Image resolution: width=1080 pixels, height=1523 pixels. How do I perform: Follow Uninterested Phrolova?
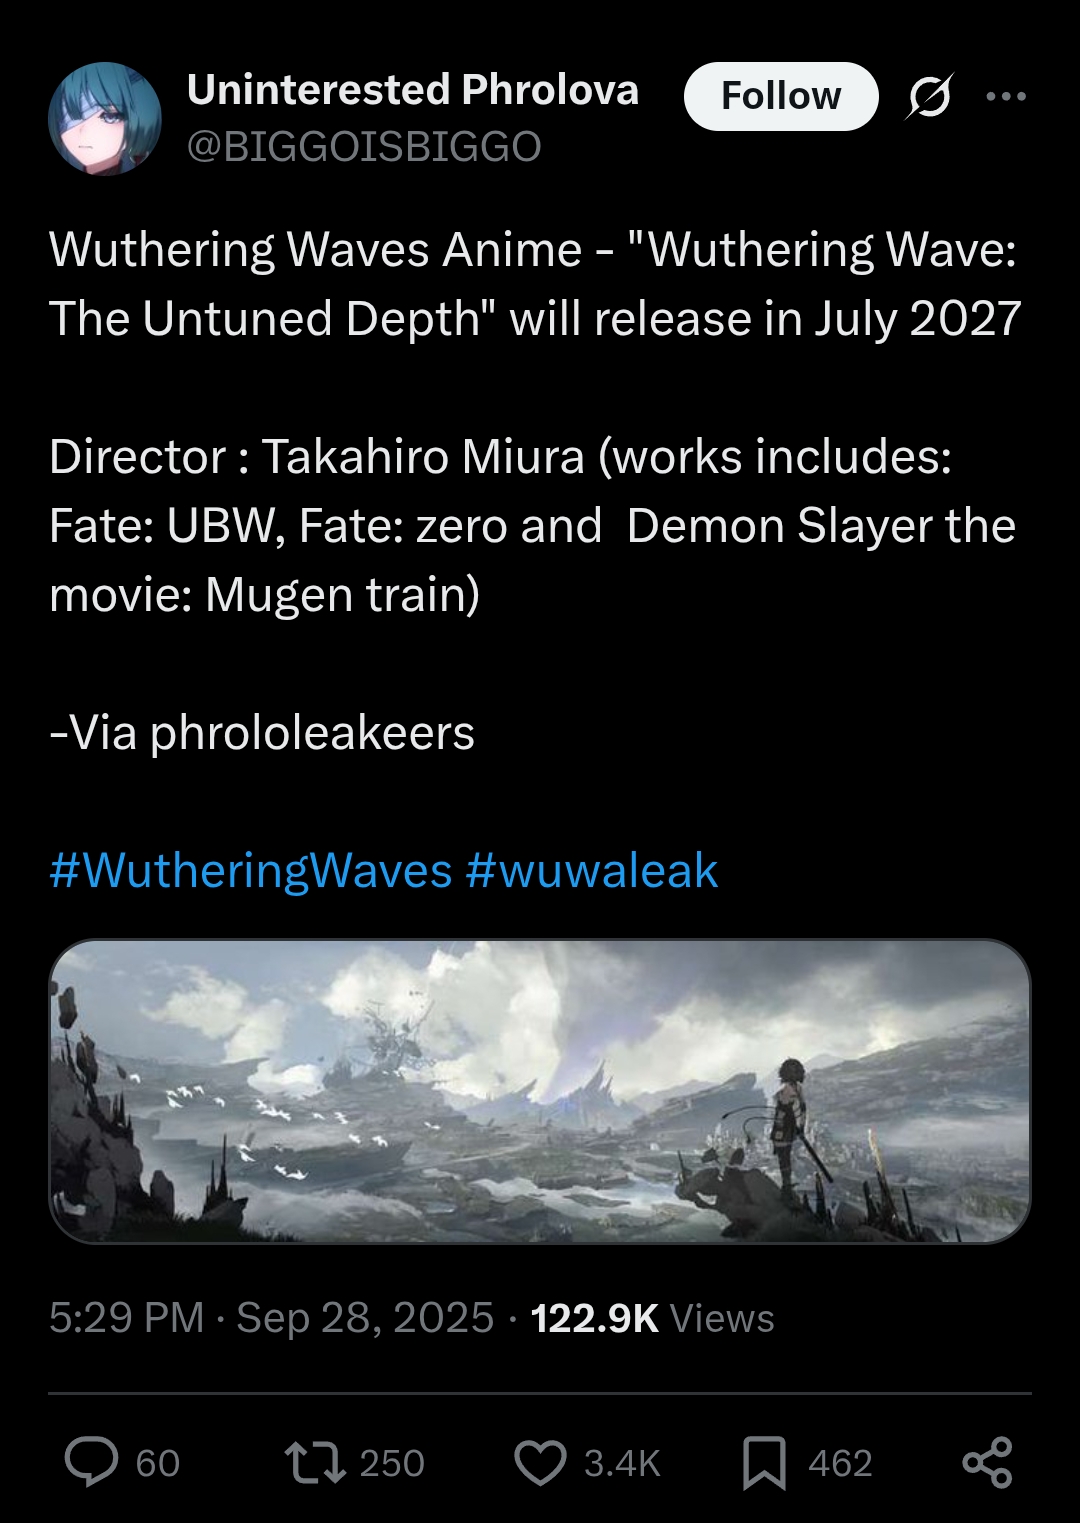781,96
